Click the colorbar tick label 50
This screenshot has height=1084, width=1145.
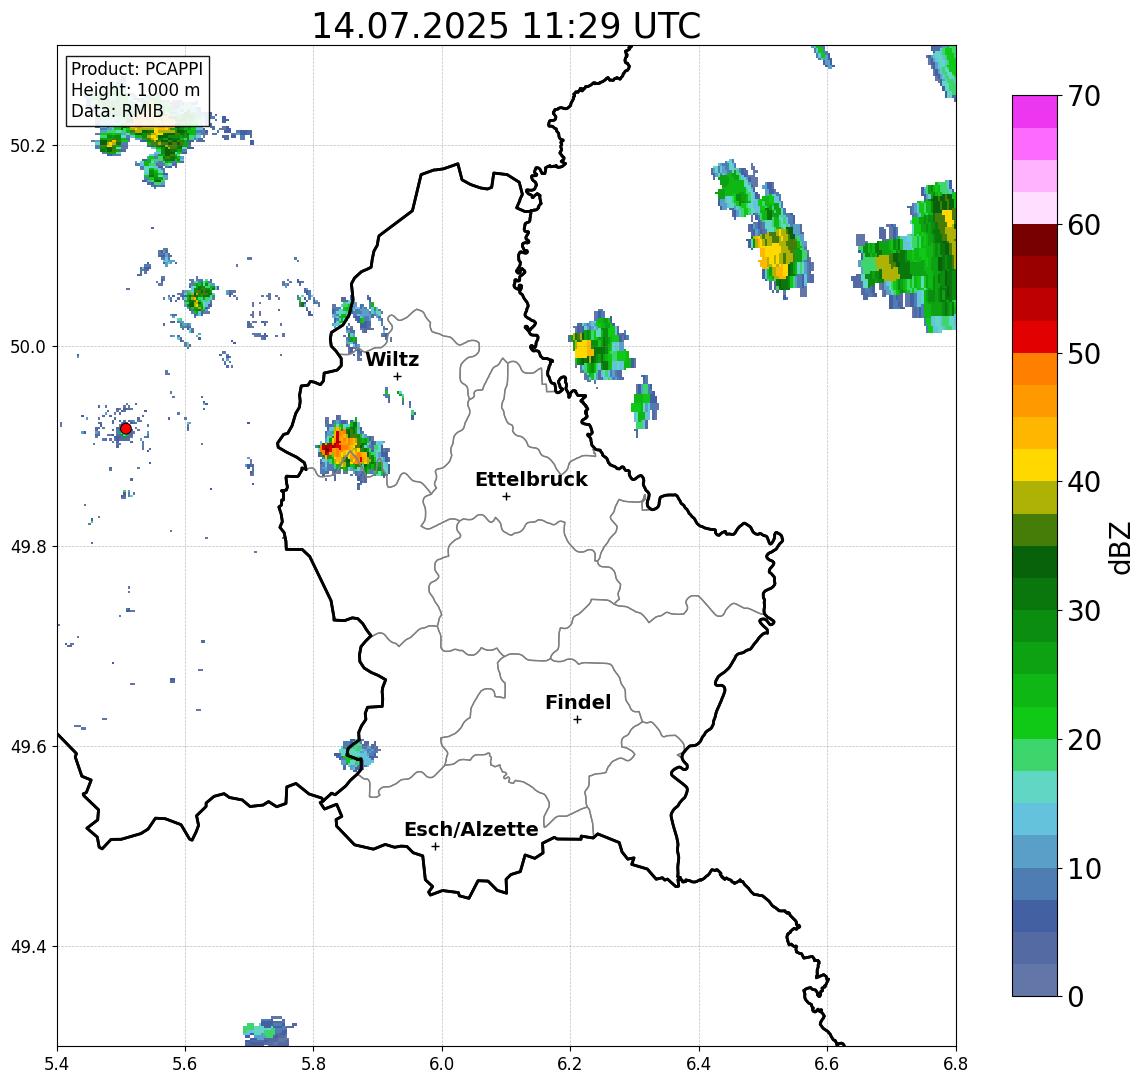[1084, 354]
